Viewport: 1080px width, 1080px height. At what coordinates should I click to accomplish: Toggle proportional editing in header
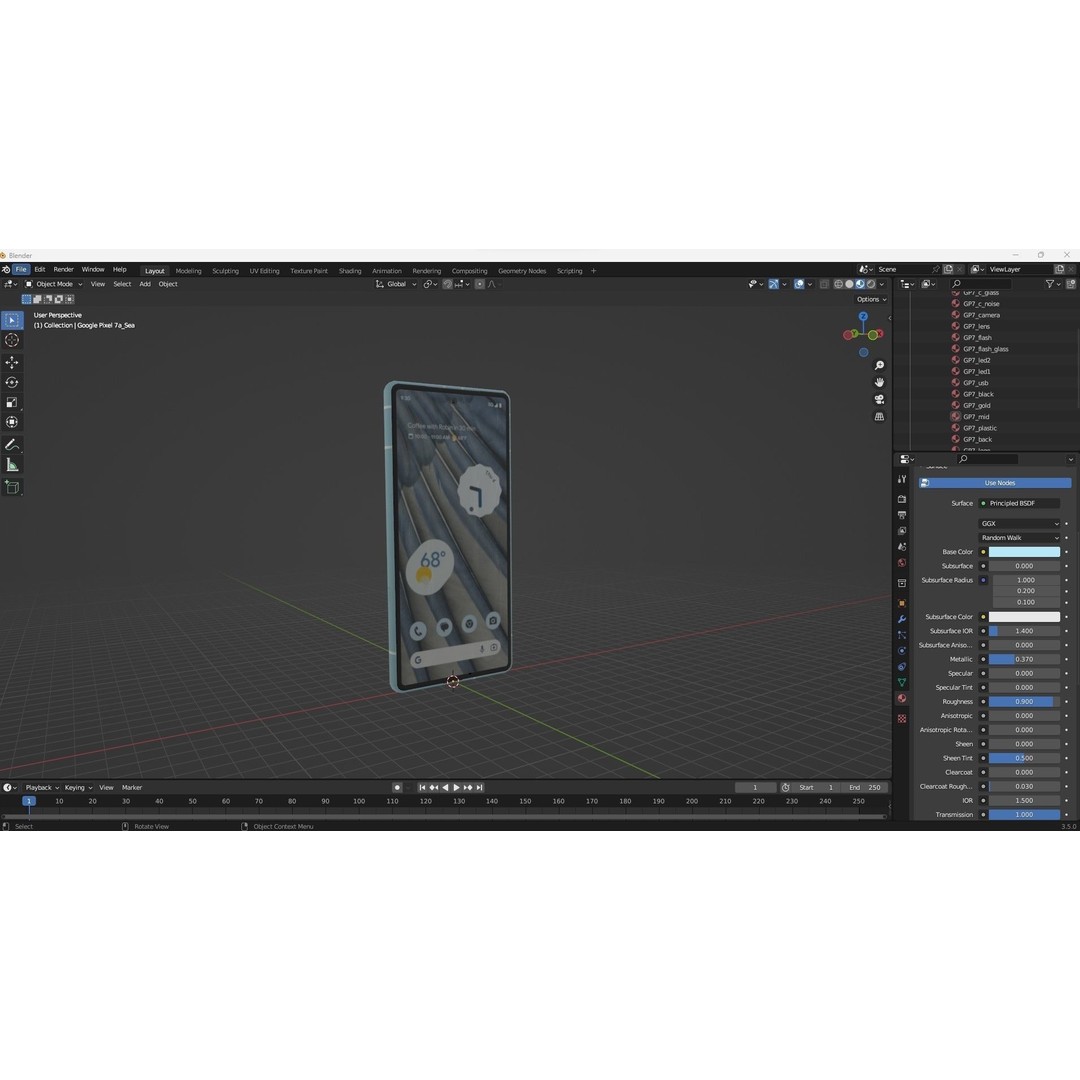coord(480,284)
